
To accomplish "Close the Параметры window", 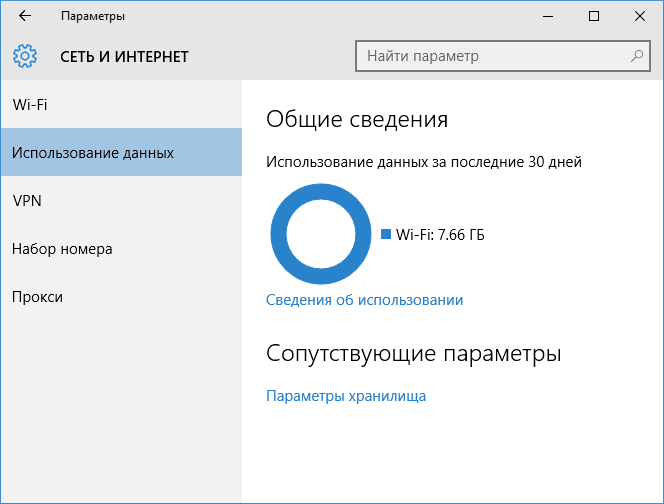I will click(639, 16).
